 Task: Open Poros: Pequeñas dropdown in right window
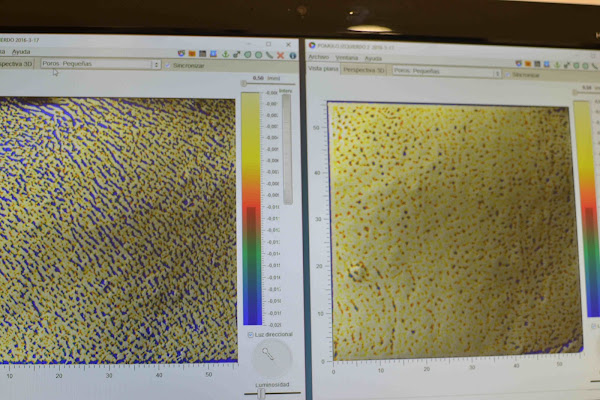pos(447,72)
